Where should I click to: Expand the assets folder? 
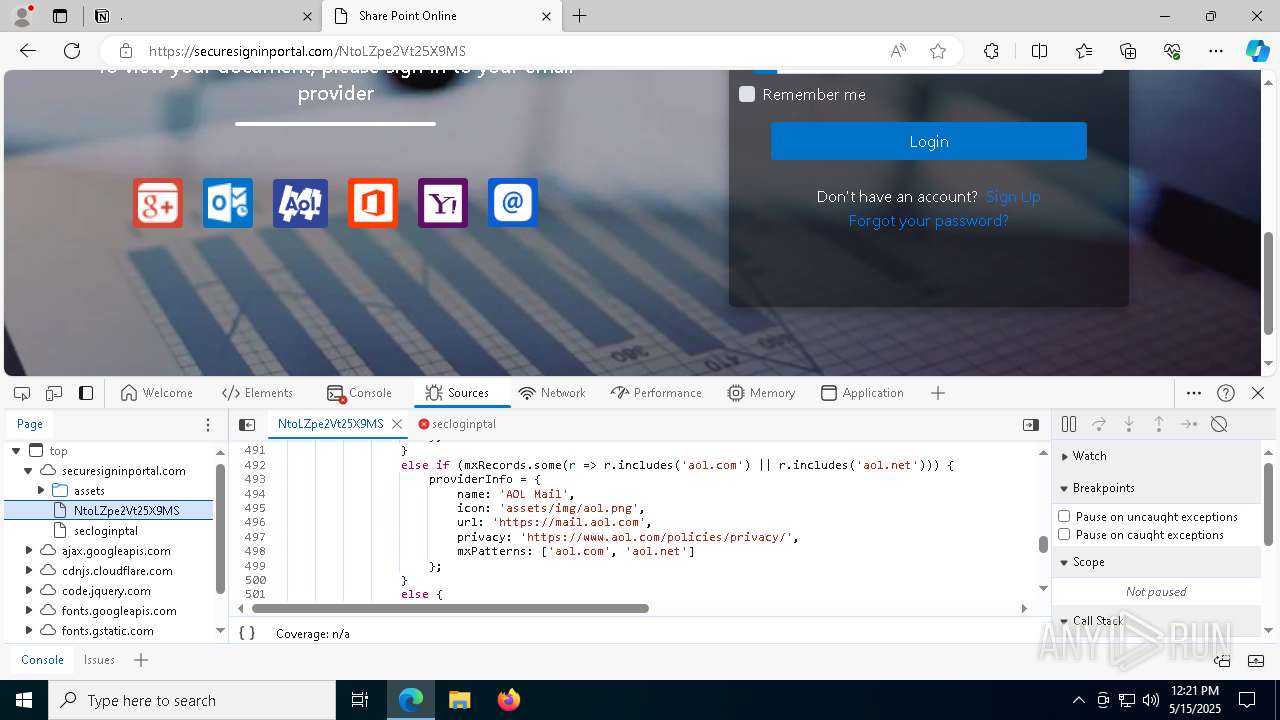point(41,491)
